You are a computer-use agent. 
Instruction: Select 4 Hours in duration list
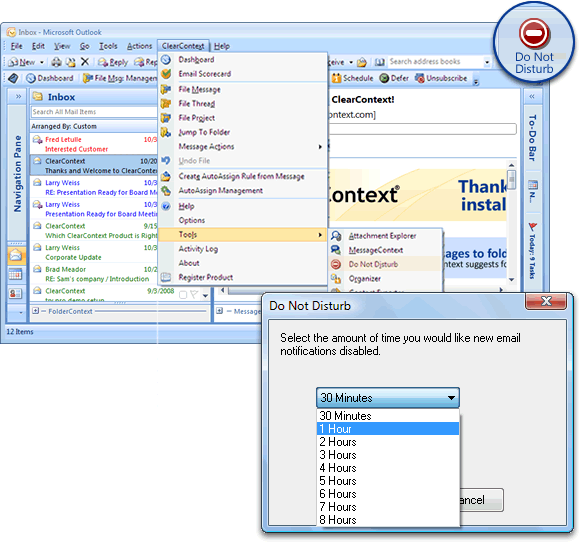coord(388,468)
